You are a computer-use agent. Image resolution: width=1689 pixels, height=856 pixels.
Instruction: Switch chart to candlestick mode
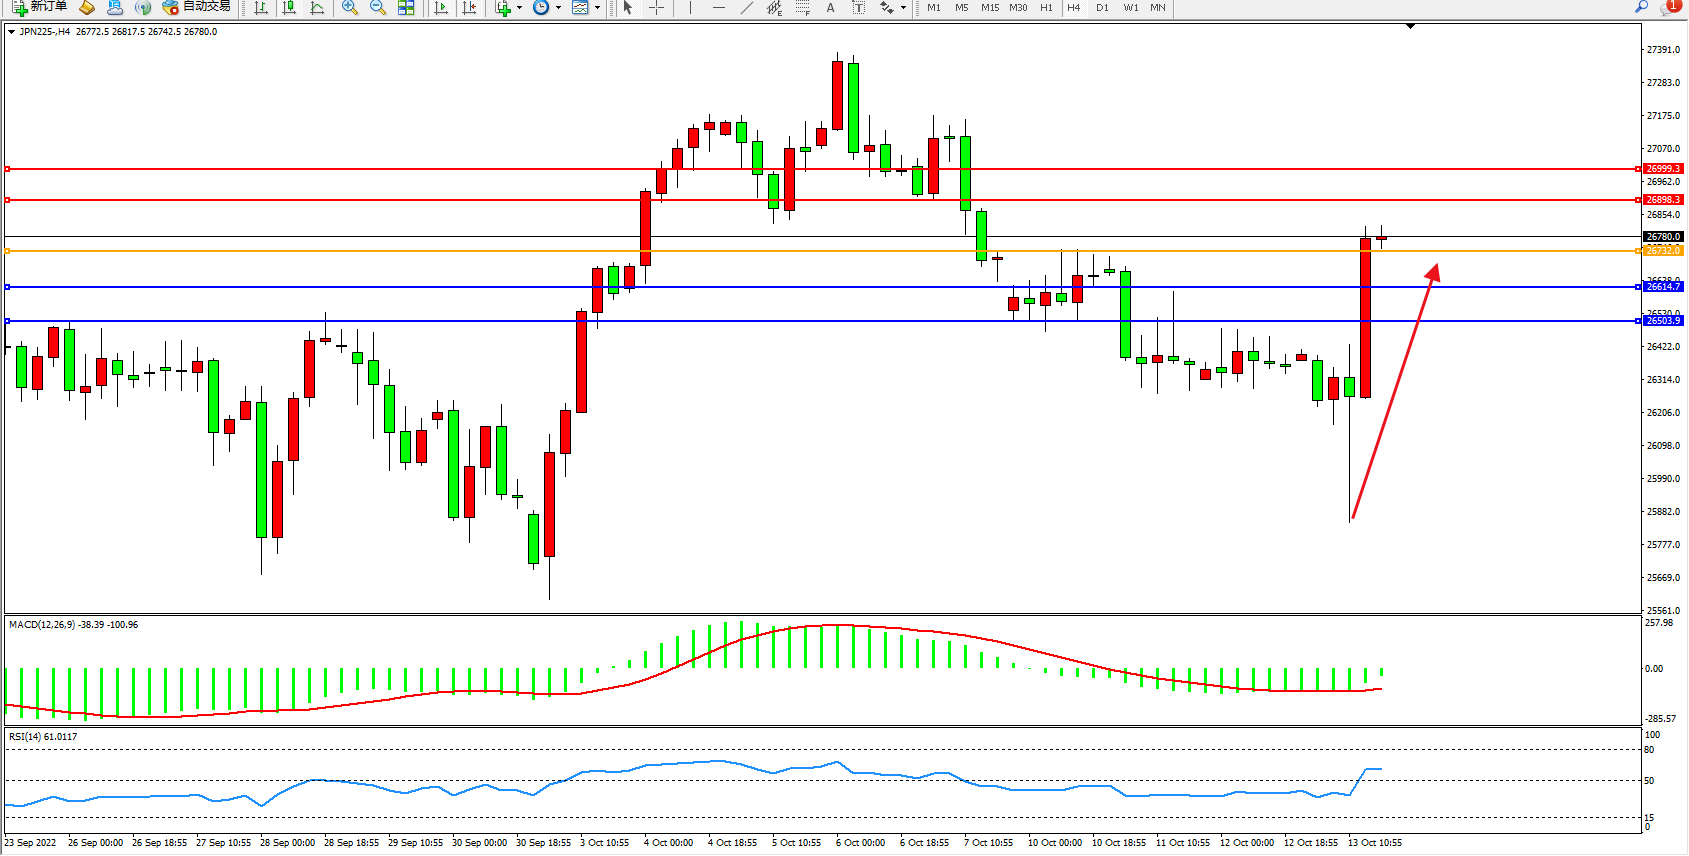pyautogui.click(x=289, y=8)
